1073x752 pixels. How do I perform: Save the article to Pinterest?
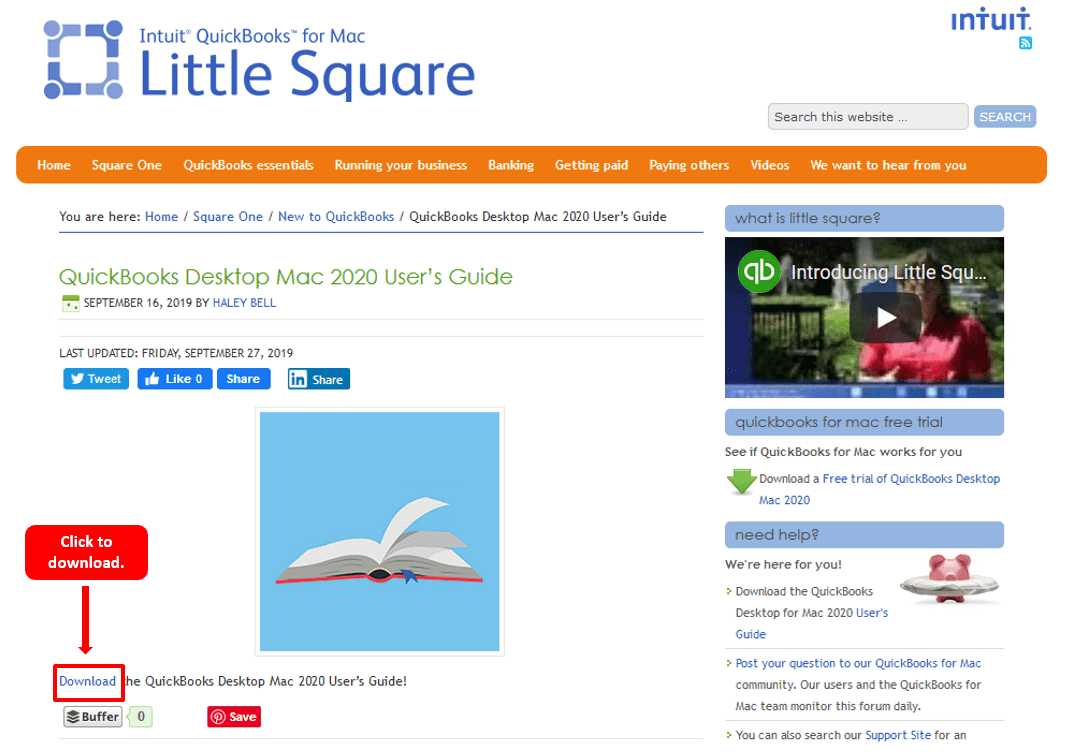coord(234,716)
